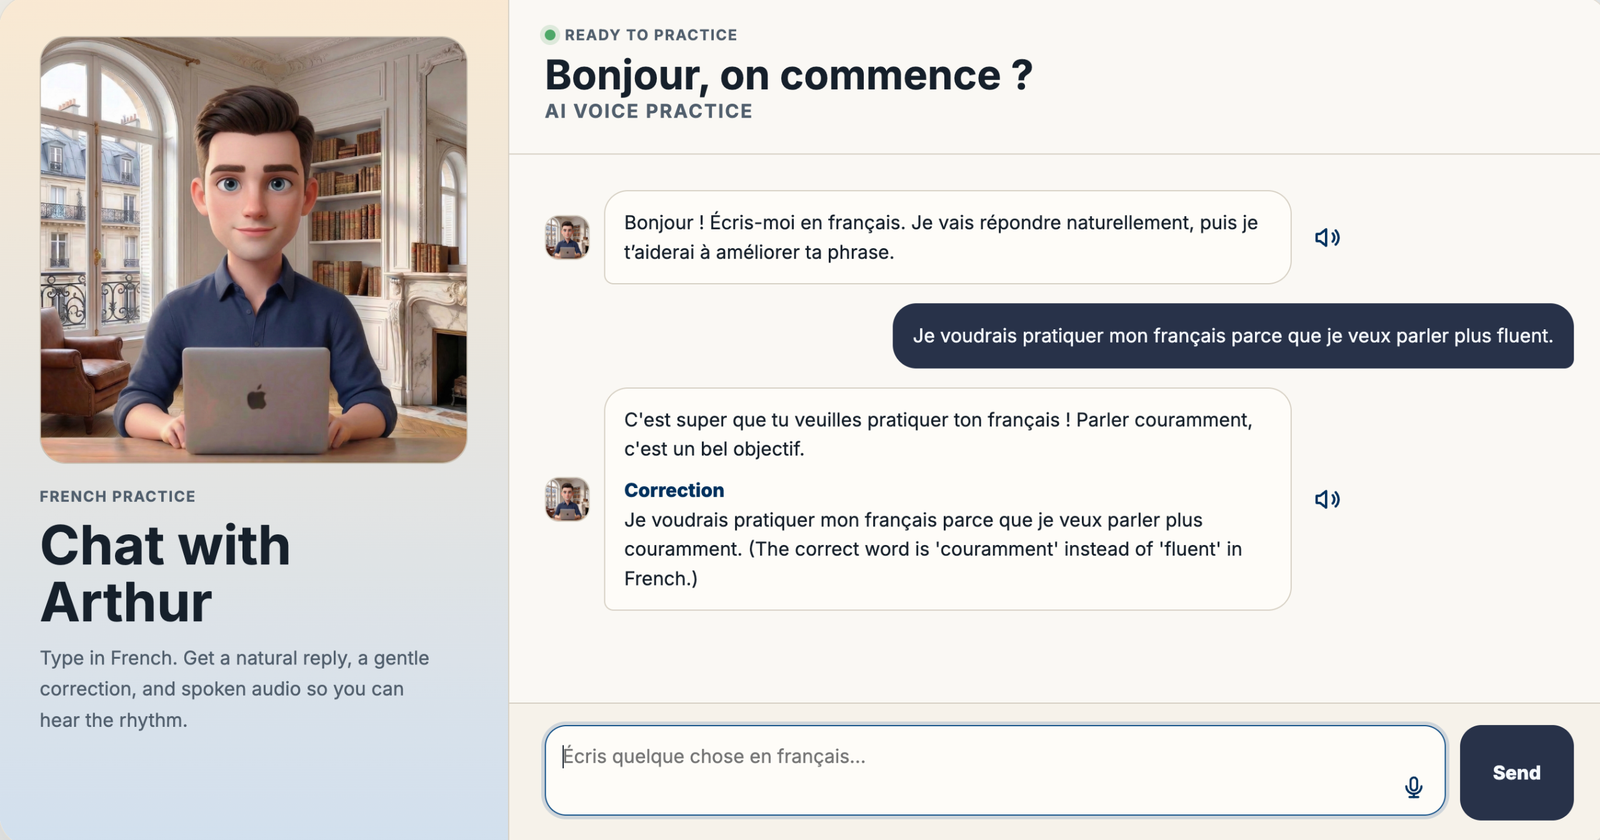
Task: Click the C'est super reply text
Action: click(938, 434)
